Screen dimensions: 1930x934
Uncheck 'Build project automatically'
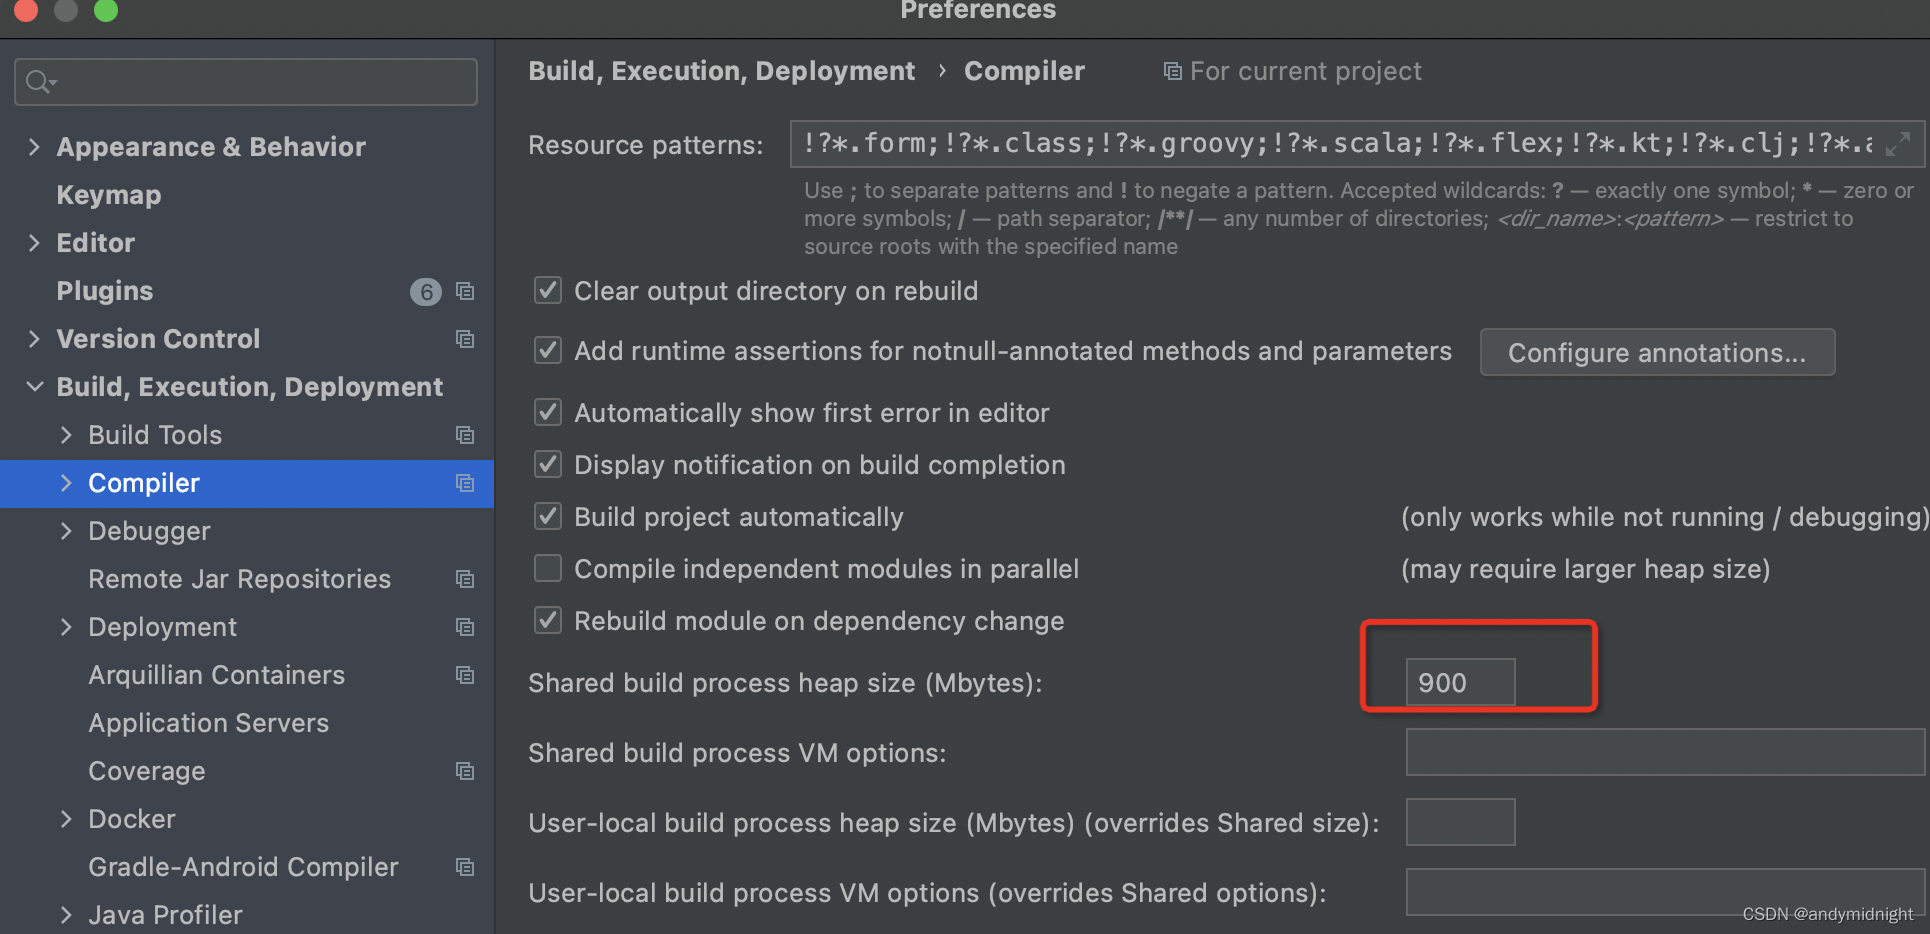coord(548,516)
